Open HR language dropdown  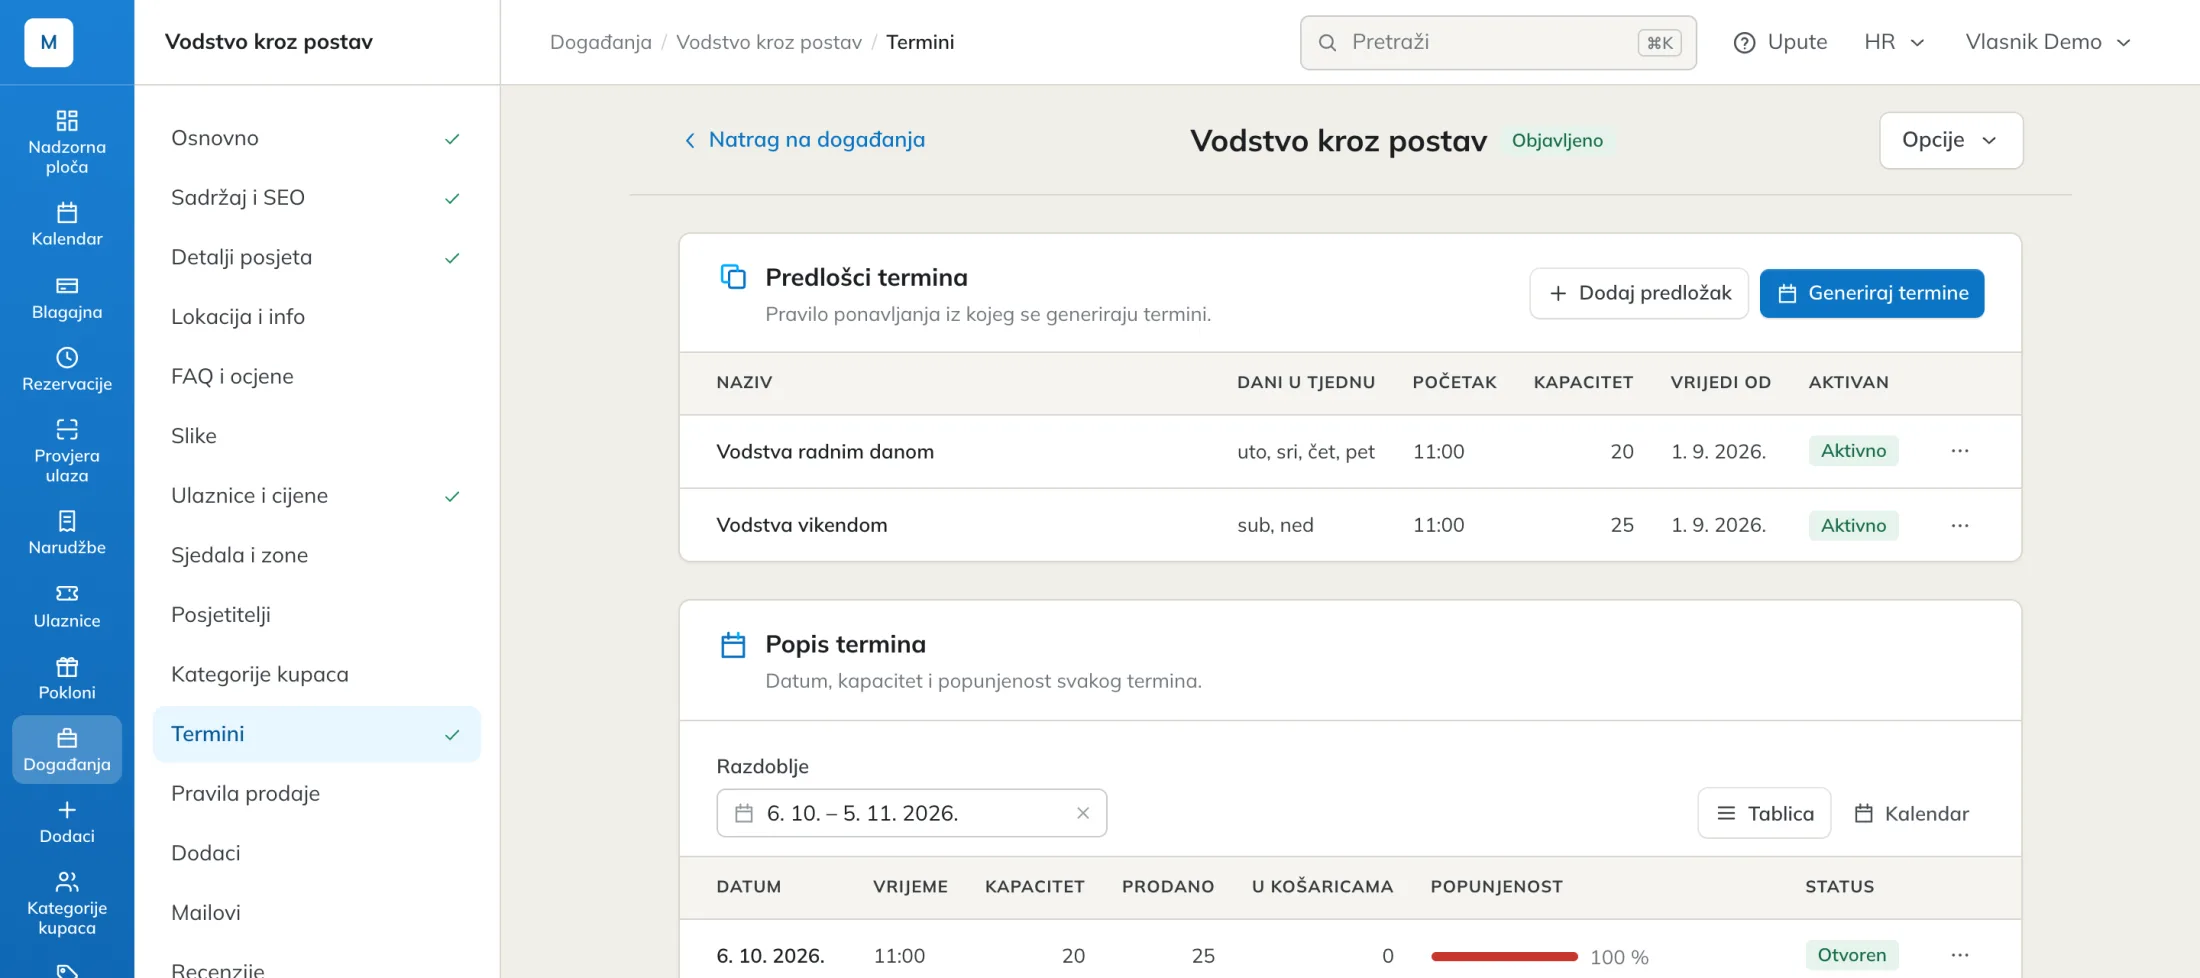pos(1894,42)
